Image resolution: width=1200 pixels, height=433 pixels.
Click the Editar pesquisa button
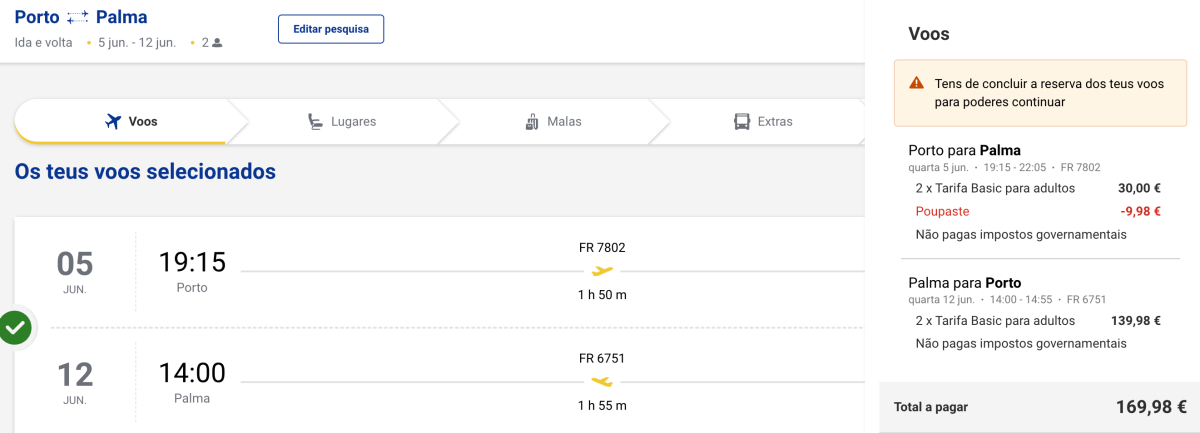pyautogui.click(x=331, y=29)
